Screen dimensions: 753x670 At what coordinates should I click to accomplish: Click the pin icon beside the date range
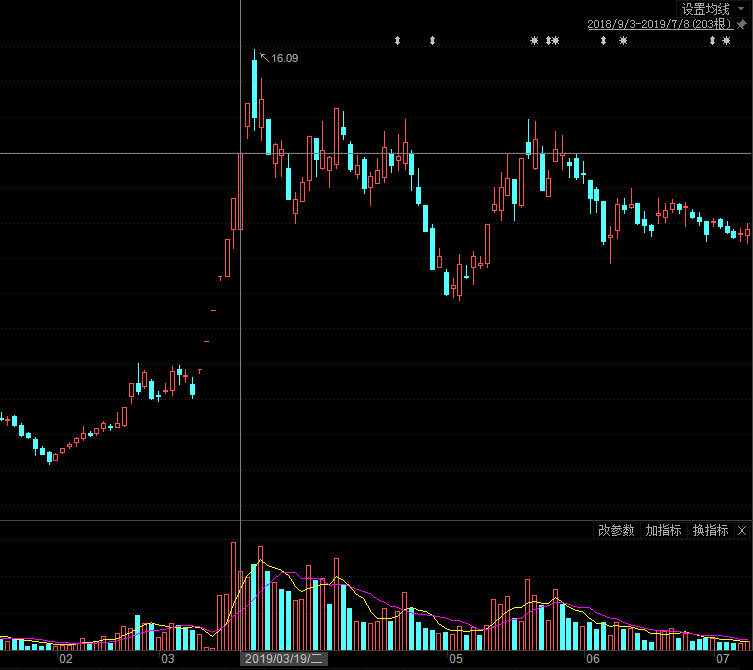click(742, 24)
